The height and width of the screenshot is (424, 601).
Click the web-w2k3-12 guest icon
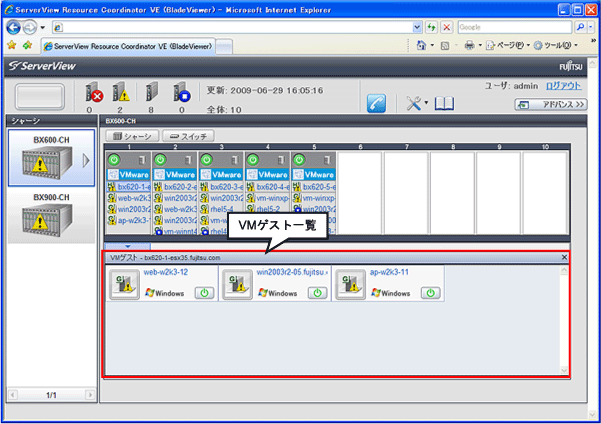click(124, 284)
